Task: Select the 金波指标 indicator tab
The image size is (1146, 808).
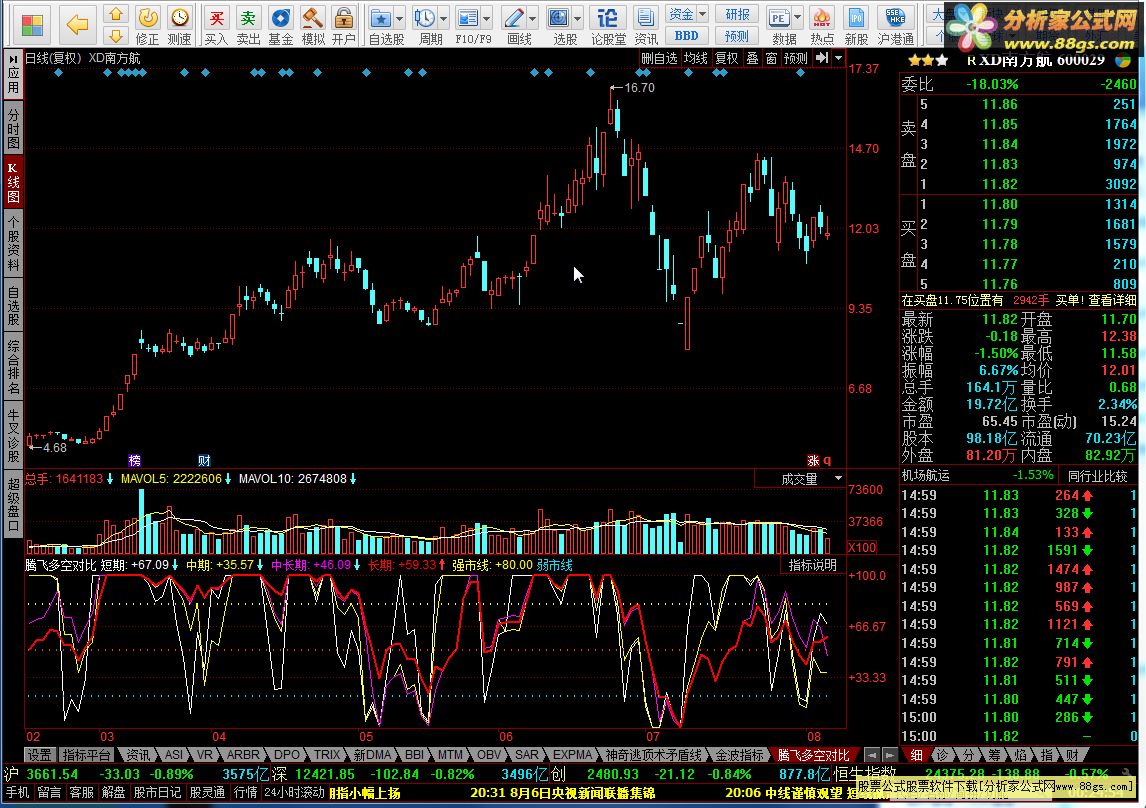Action: tap(739, 755)
